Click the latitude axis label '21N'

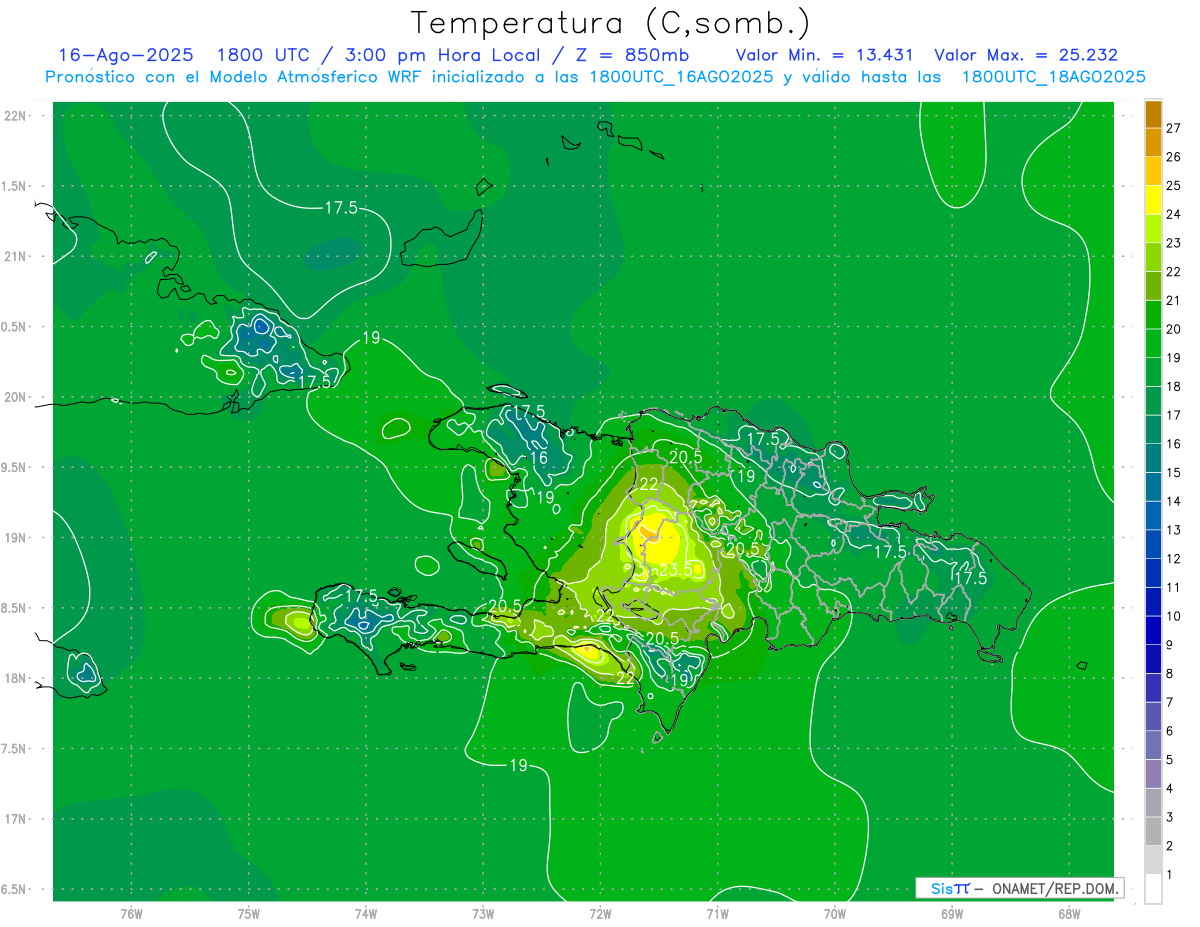(14, 257)
